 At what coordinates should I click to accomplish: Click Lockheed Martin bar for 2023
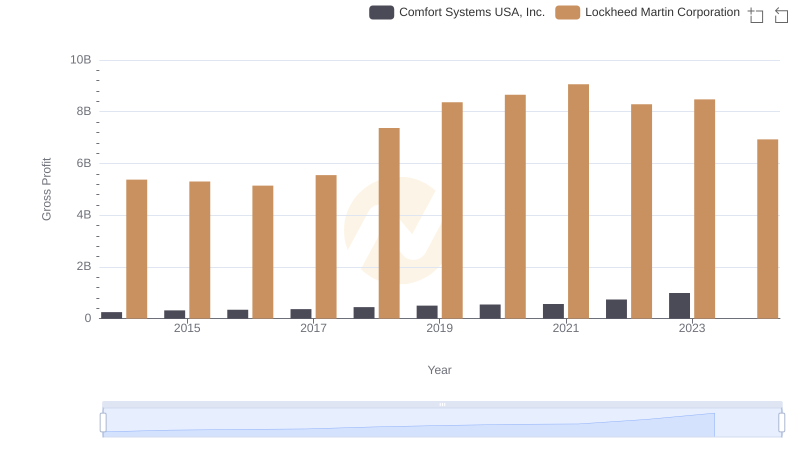coord(705,209)
